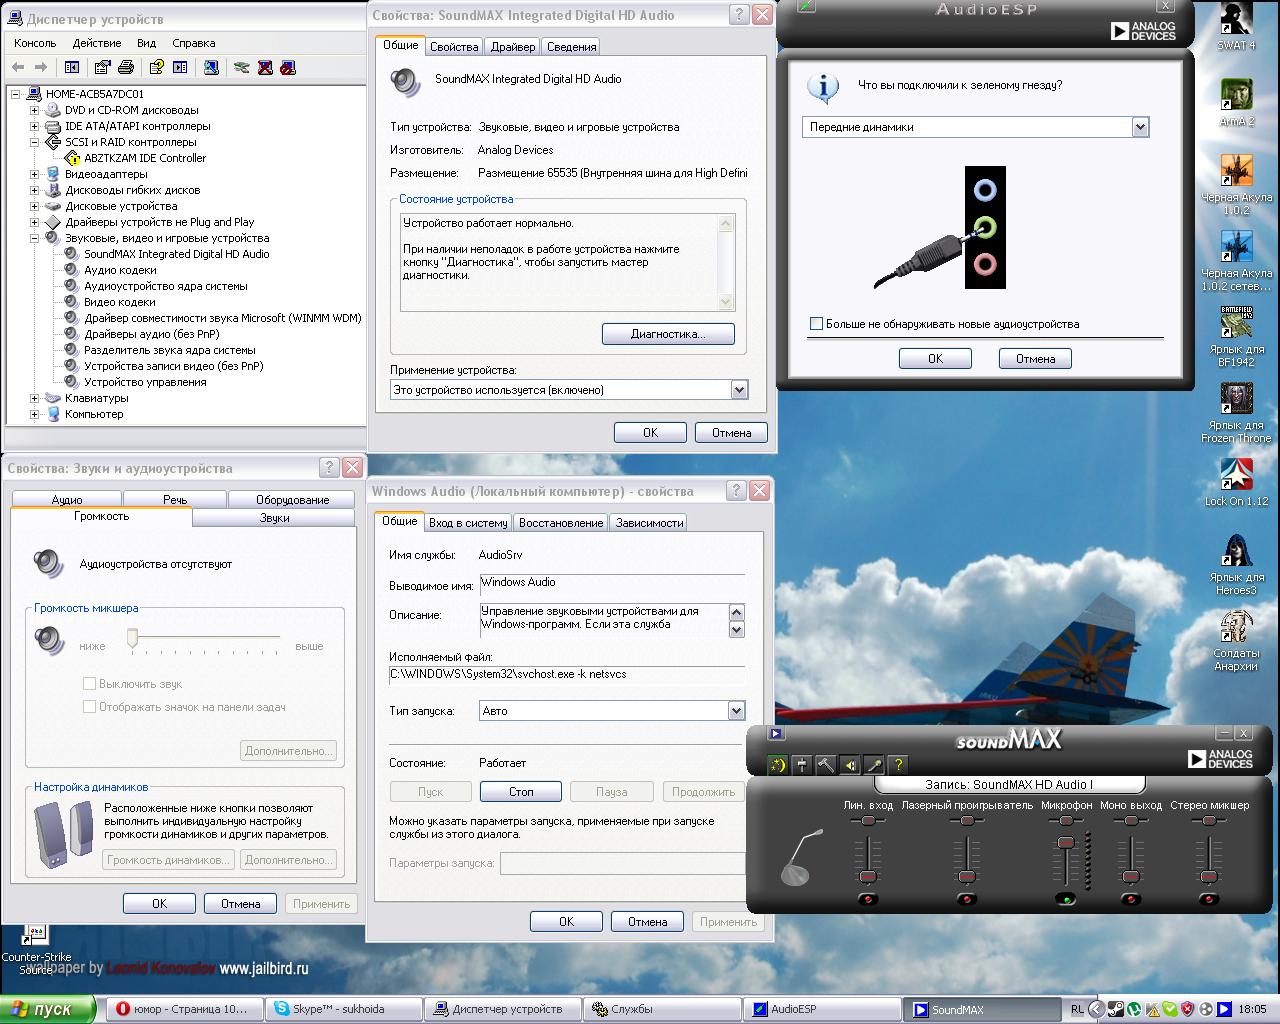Open the BF1942 desktop shortcut
The width and height of the screenshot is (1280, 1024).
coord(1237,336)
